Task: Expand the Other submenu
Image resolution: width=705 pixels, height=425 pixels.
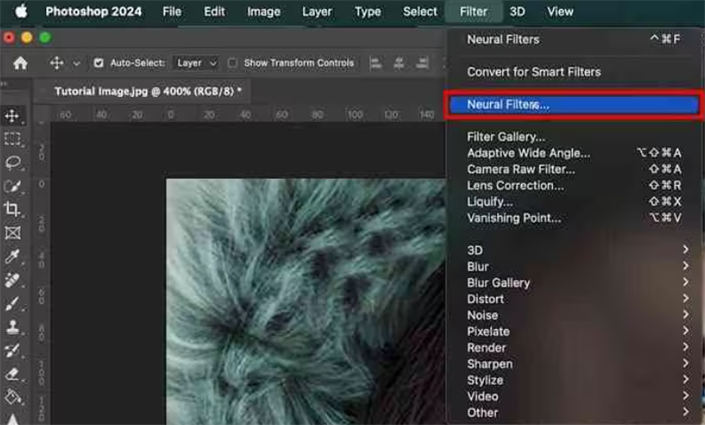Action: pyautogui.click(x=574, y=412)
